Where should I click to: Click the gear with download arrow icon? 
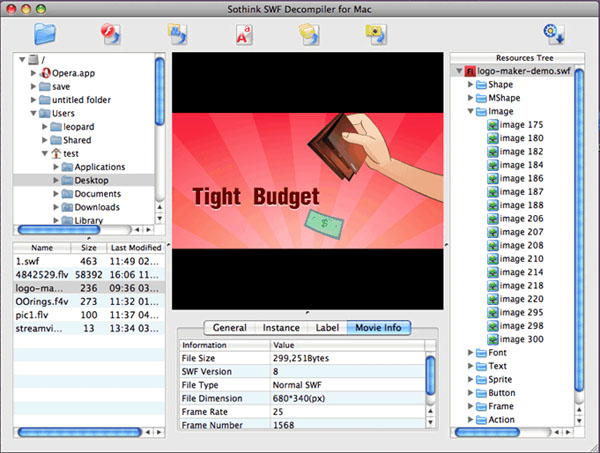[554, 34]
